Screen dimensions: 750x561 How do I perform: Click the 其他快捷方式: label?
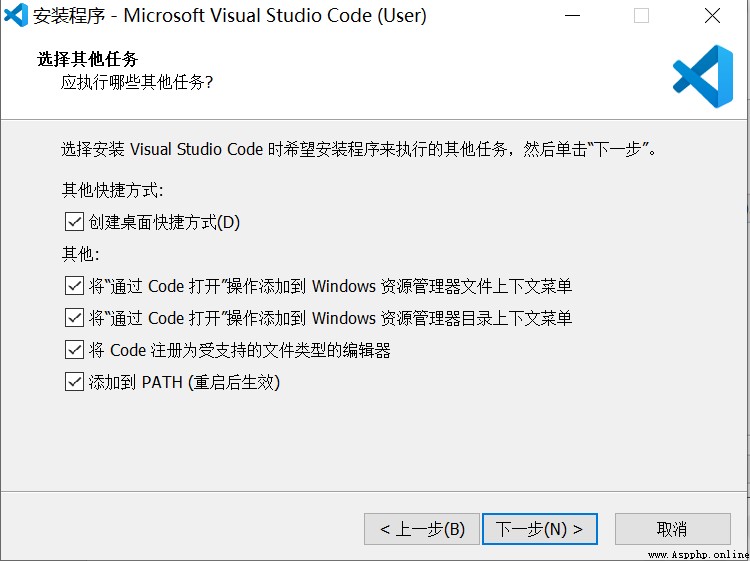[x=112, y=190]
